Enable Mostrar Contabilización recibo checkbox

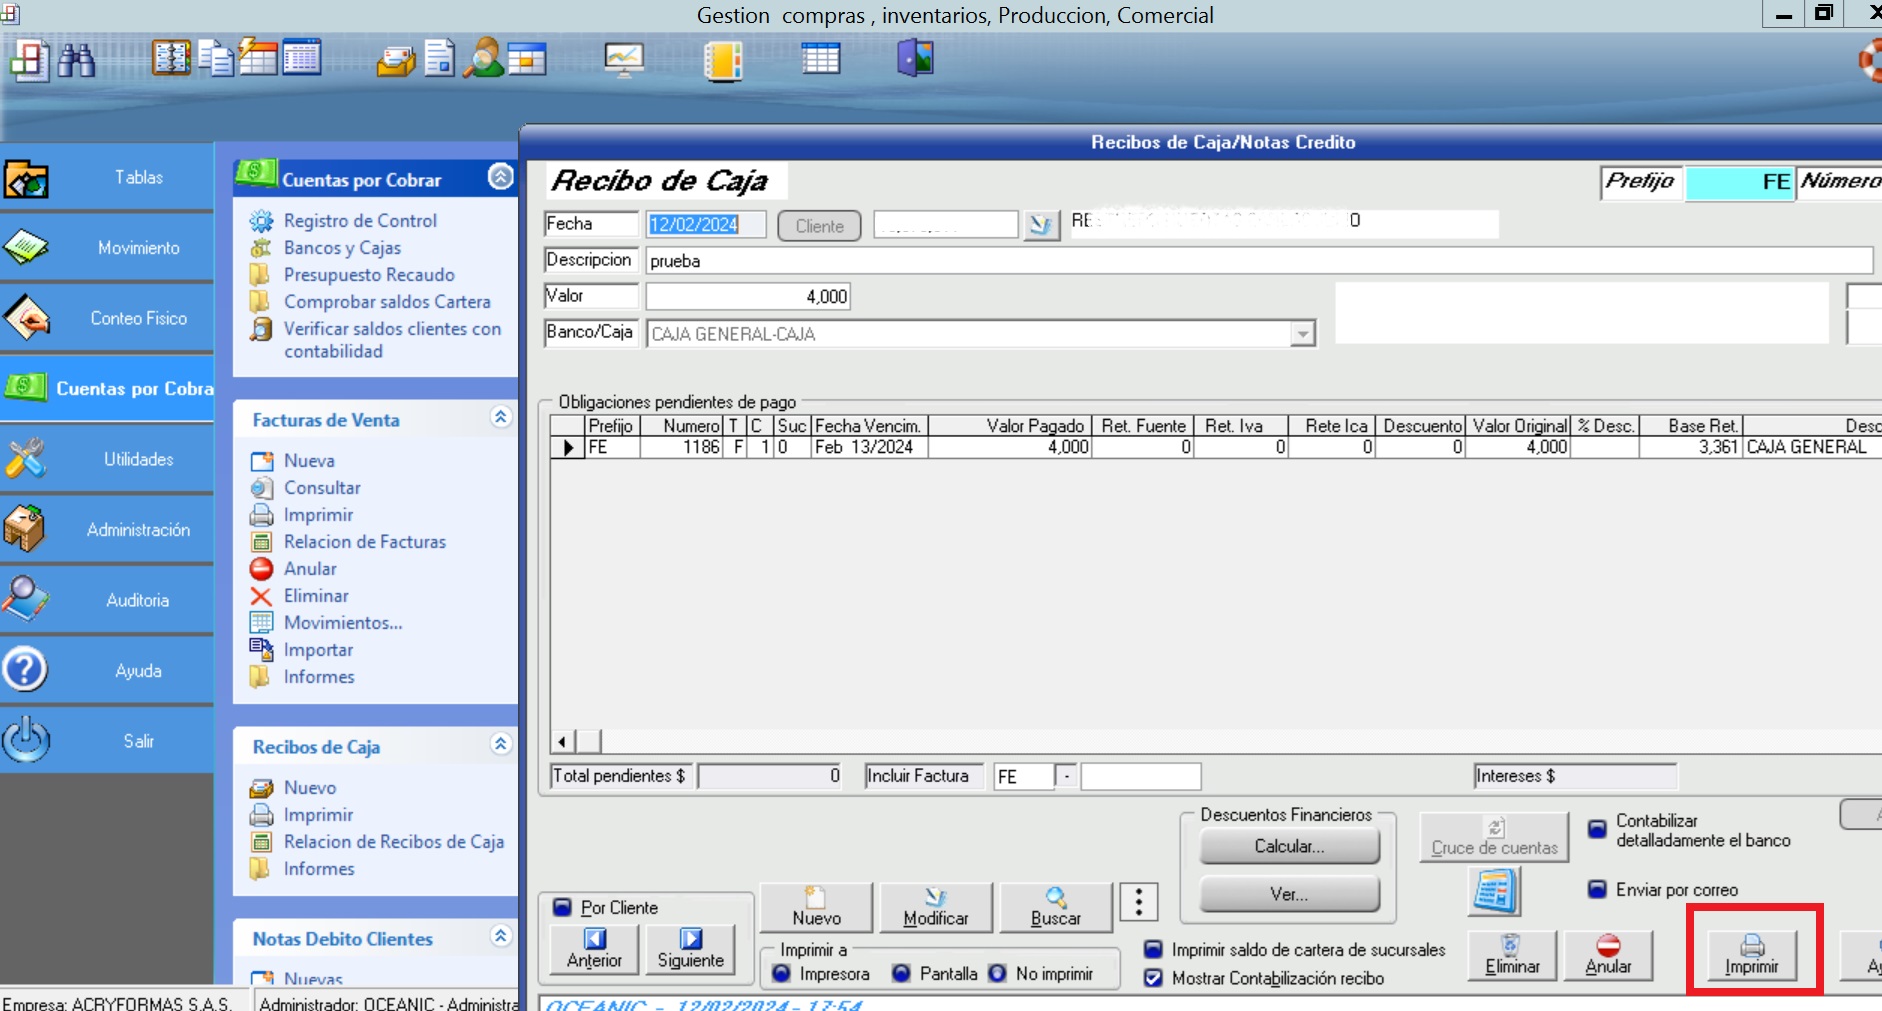pyautogui.click(x=1154, y=978)
